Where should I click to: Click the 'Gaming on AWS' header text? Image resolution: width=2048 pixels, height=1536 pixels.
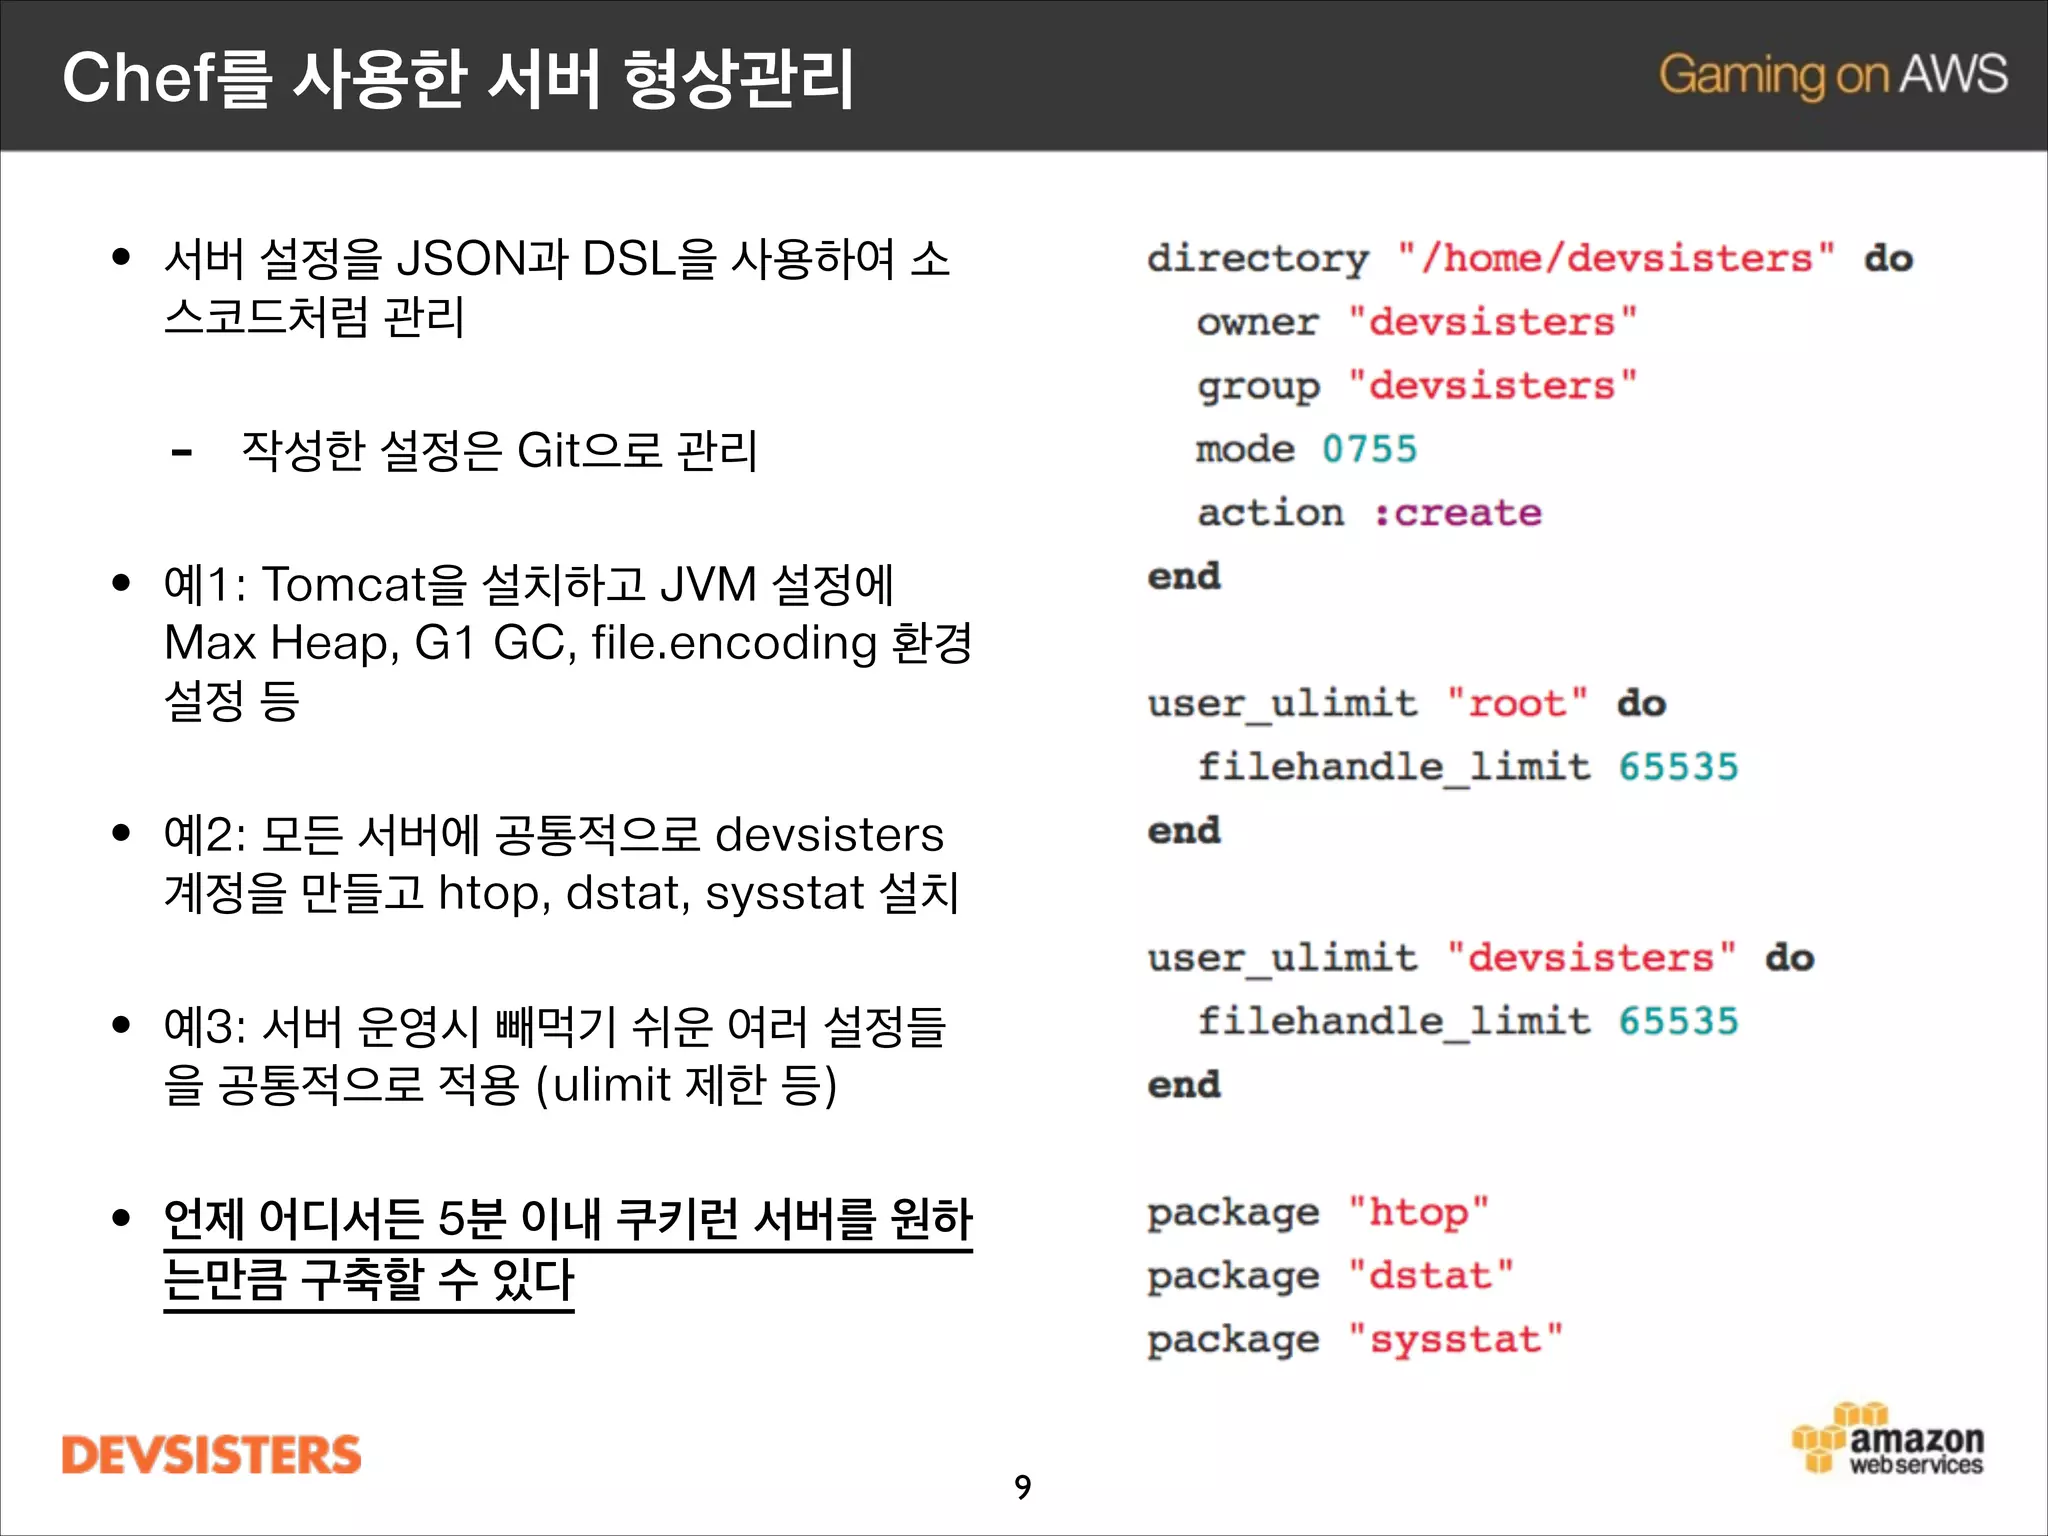tap(1833, 75)
